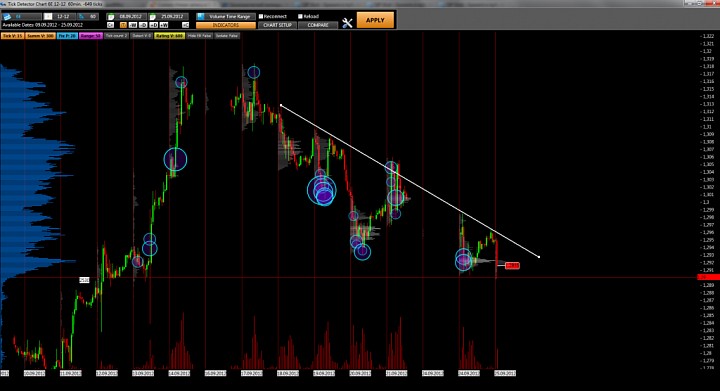This screenshot has height=391, width=720.
Task: Open the Volume Time Range dropdown
Action: tap(229, 16)
